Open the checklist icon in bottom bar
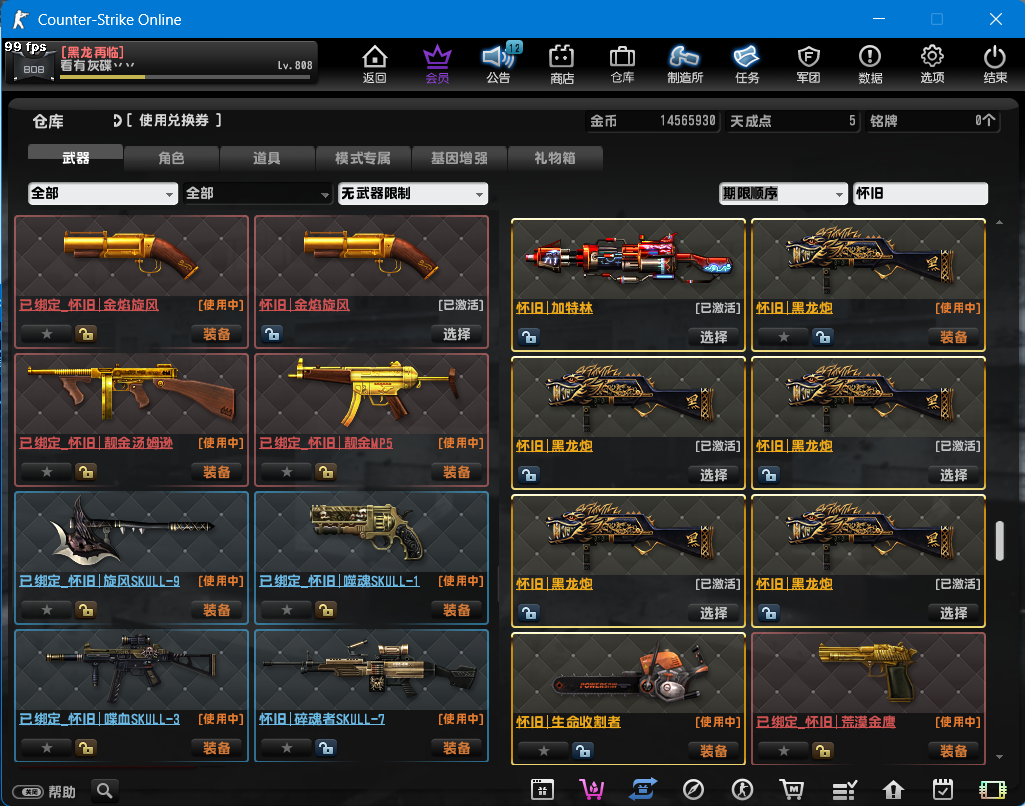1025x806 pixels. coord(844,790)
